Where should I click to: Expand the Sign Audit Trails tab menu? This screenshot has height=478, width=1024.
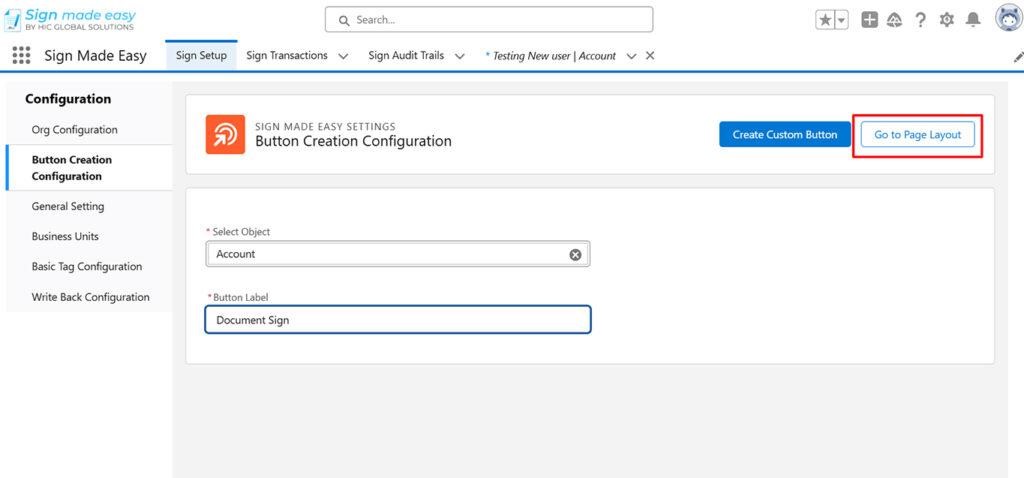[459, 56]
